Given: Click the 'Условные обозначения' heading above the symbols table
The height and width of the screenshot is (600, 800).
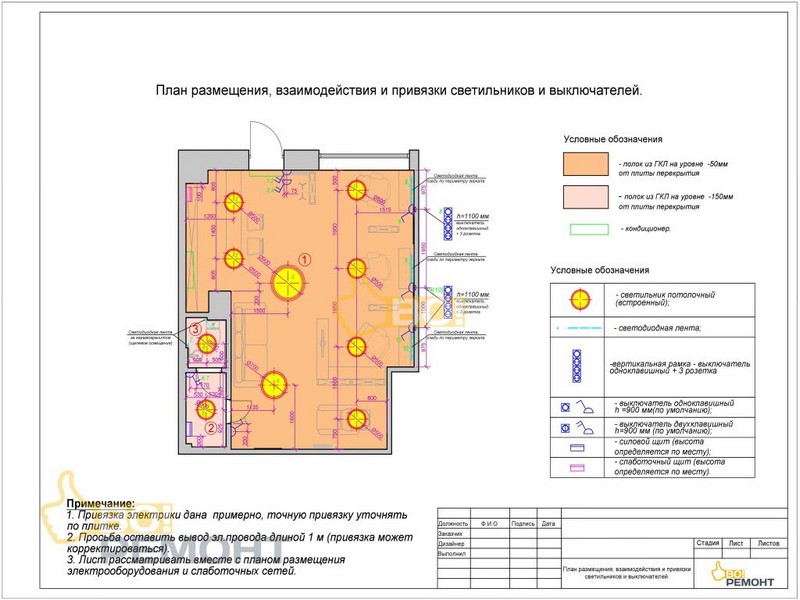Looking at the screenshot, I should [x=599, y=270].
